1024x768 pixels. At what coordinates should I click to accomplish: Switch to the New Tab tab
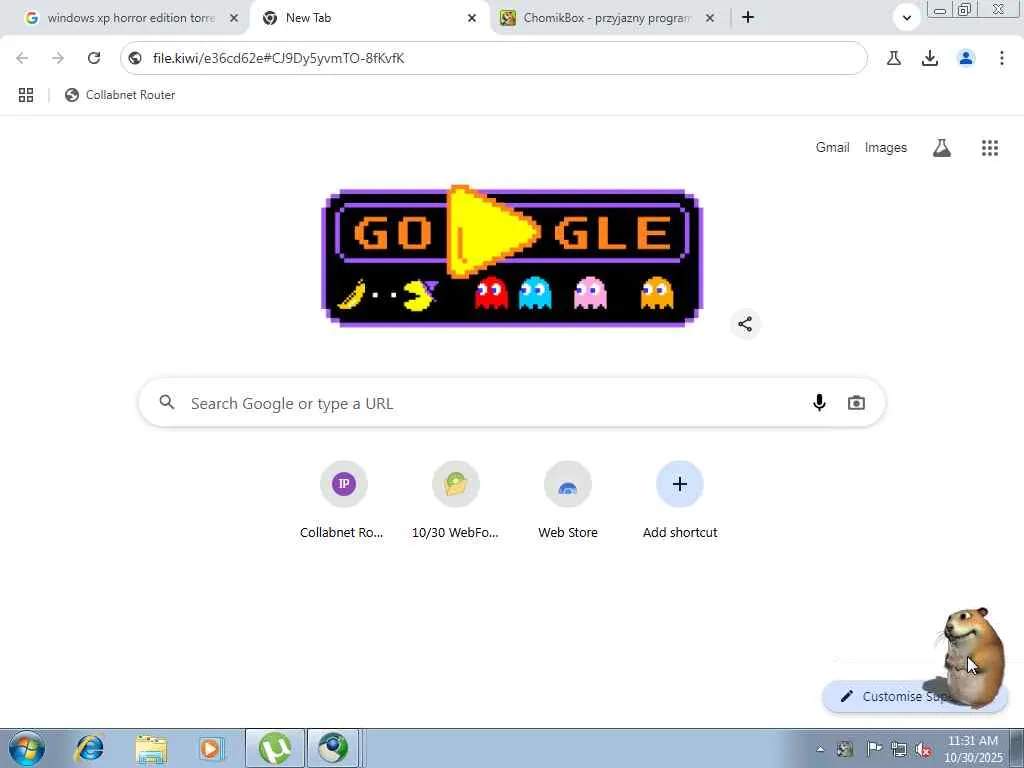point(369,18)
